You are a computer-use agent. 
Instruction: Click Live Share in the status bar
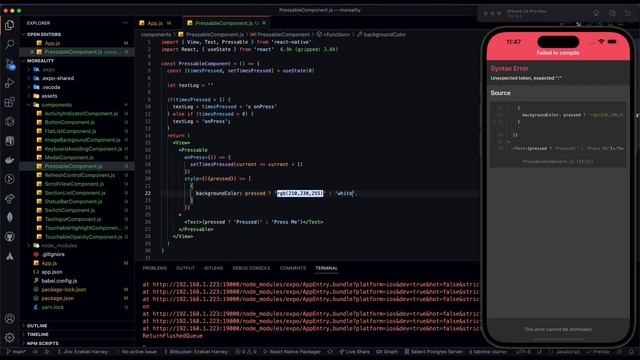point(354,351)
